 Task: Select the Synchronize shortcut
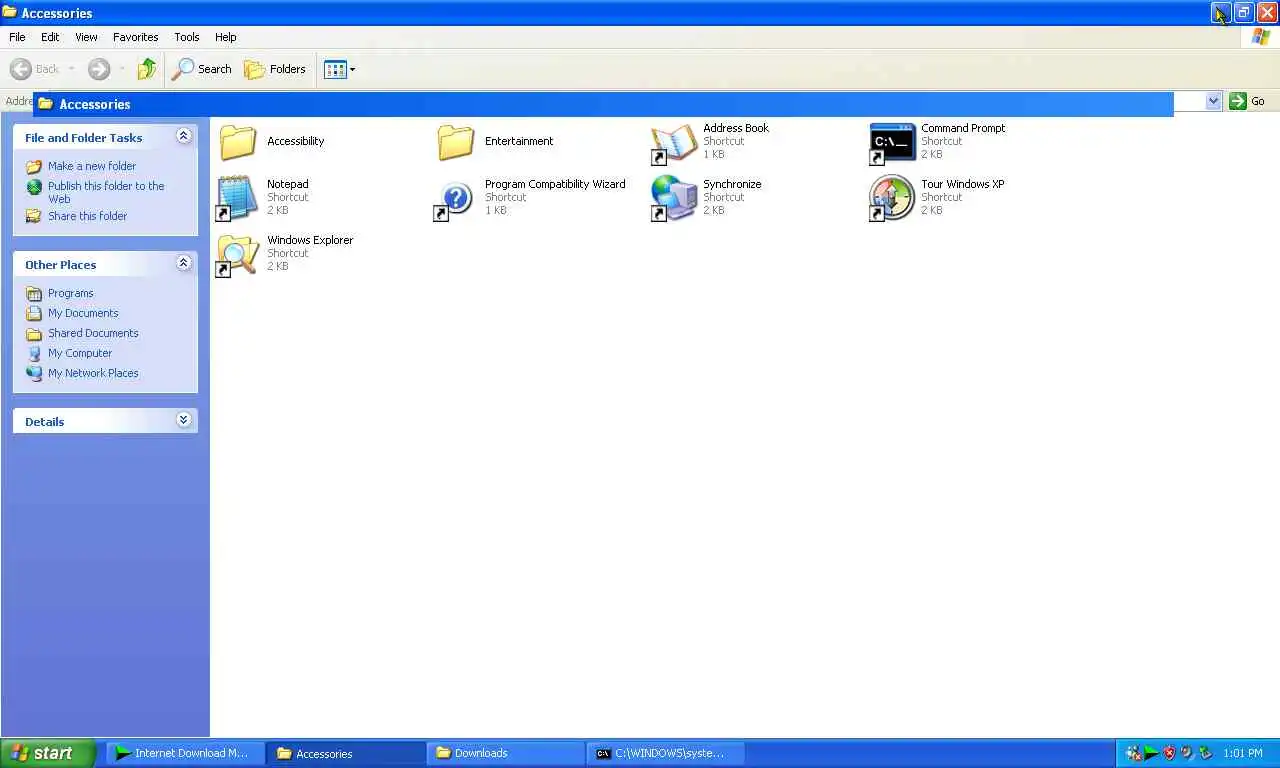pos(706,198)
